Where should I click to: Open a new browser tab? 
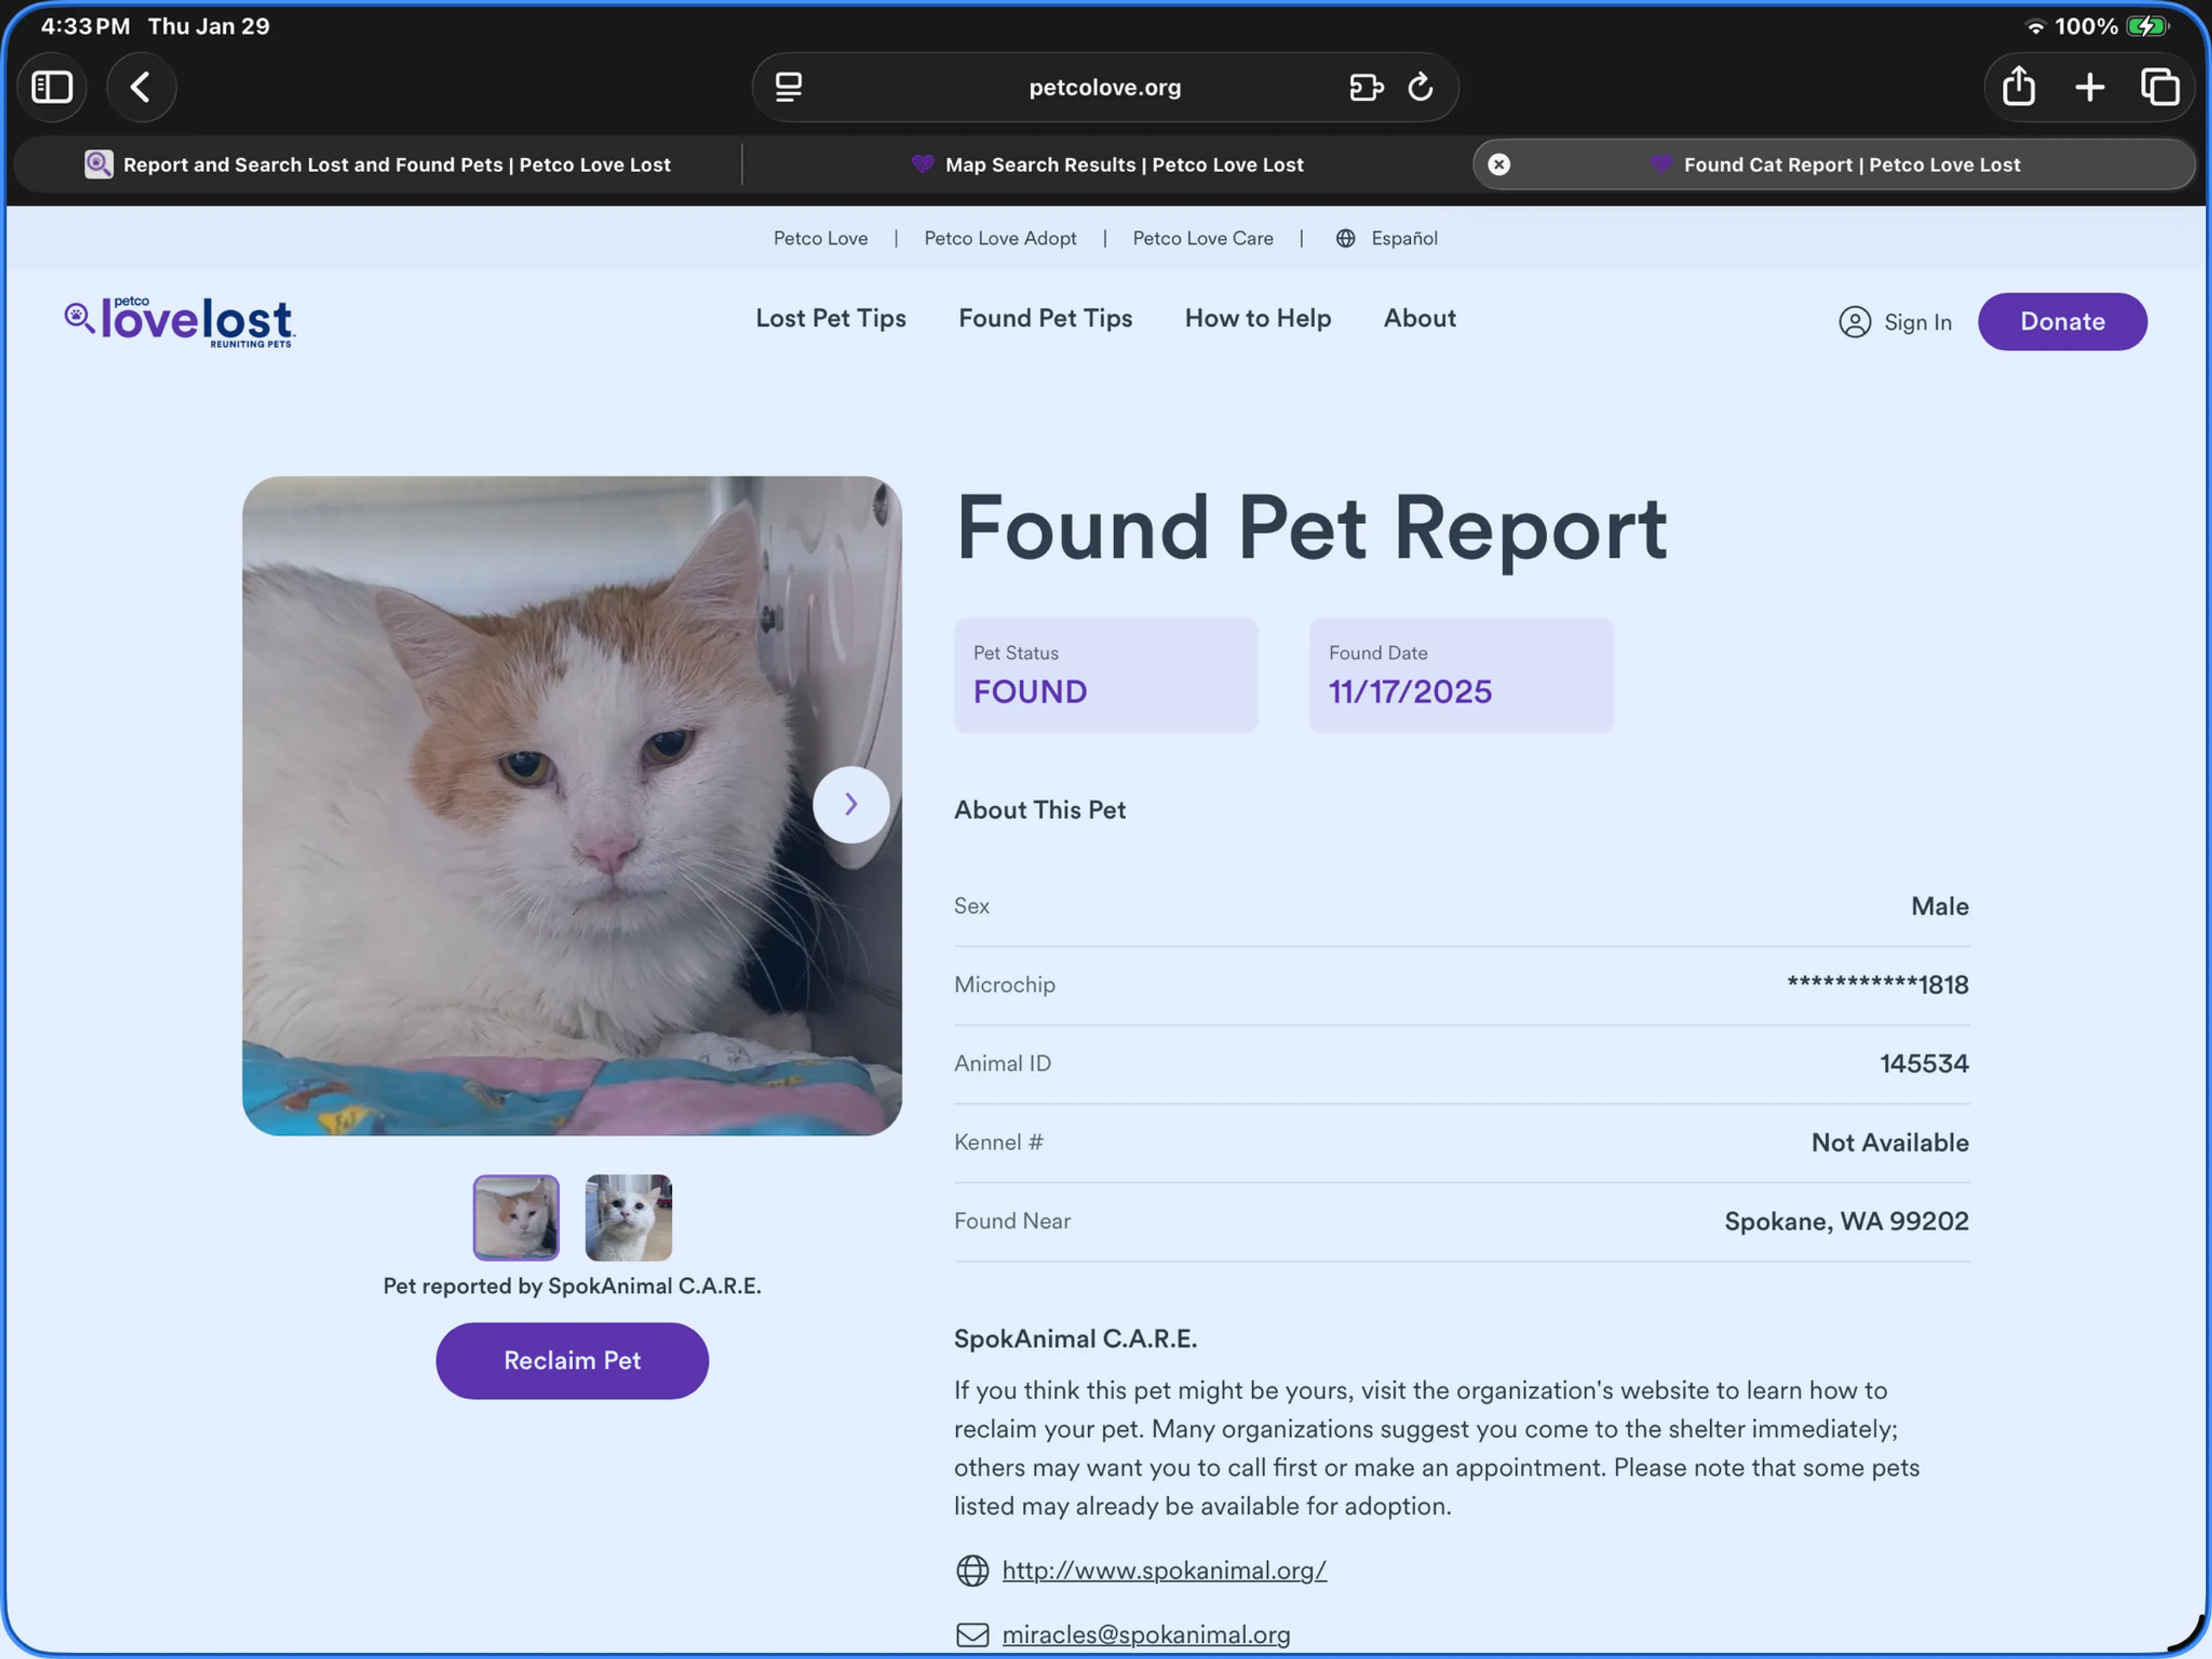(2089, 87)
